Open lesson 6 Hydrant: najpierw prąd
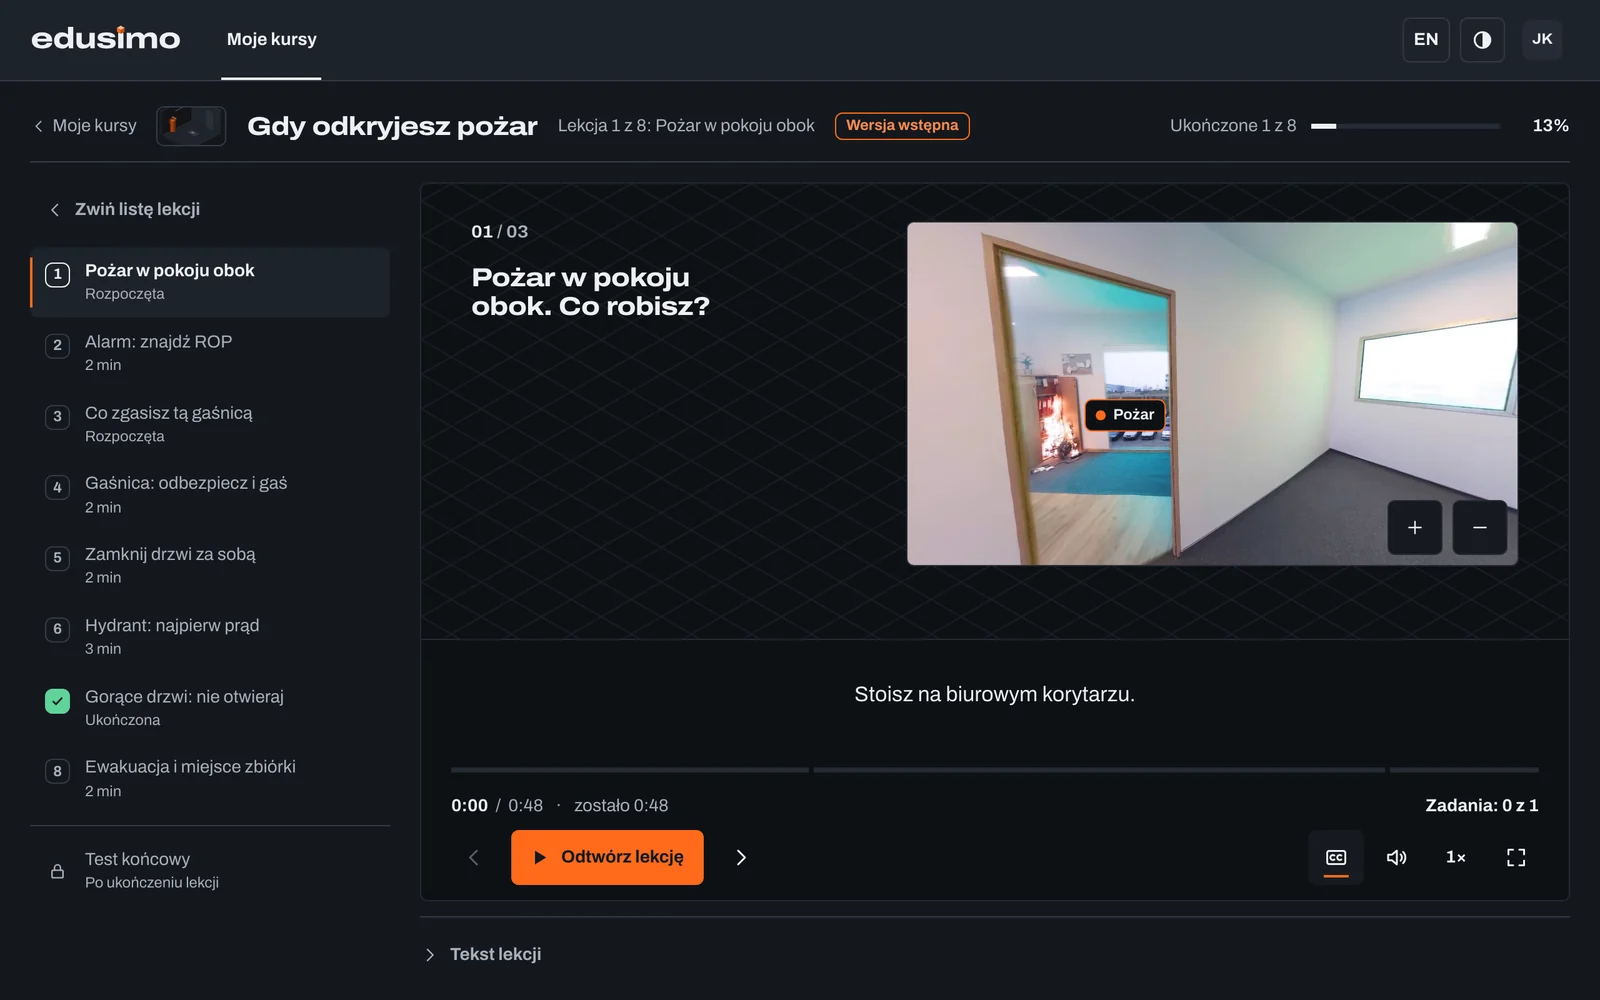This screenshot has height=1000, width=1600. pyautogui.click(x=210, y=637)
